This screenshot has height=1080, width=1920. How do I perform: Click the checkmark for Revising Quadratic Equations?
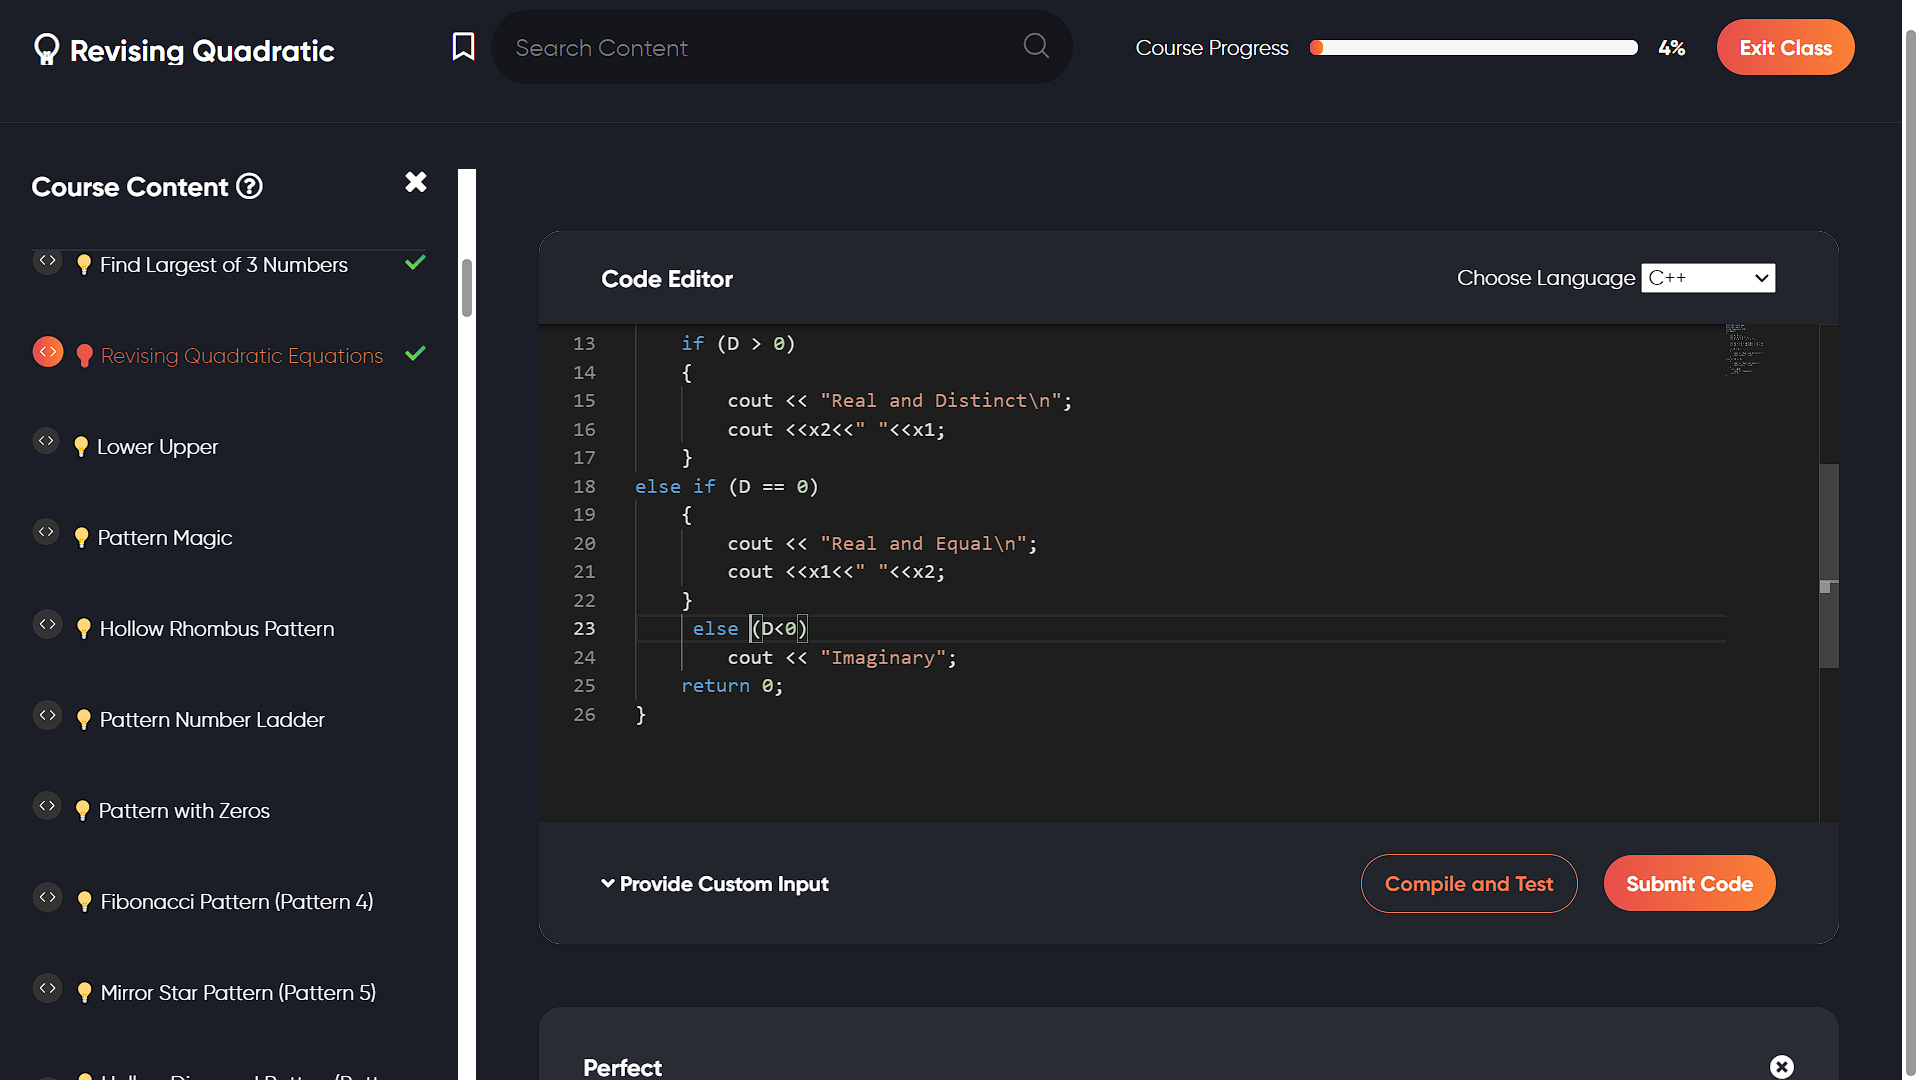tap(416, 354)
